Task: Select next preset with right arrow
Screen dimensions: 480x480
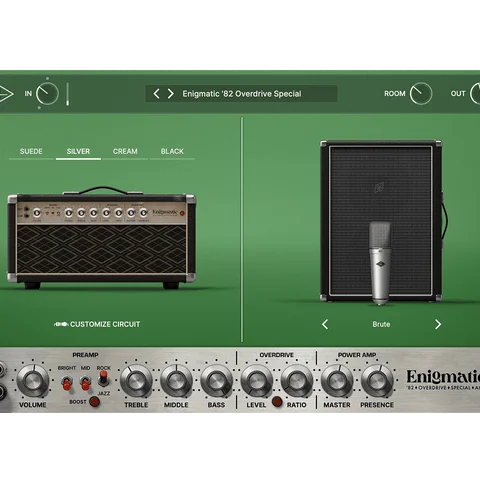Action: (170, 94)
